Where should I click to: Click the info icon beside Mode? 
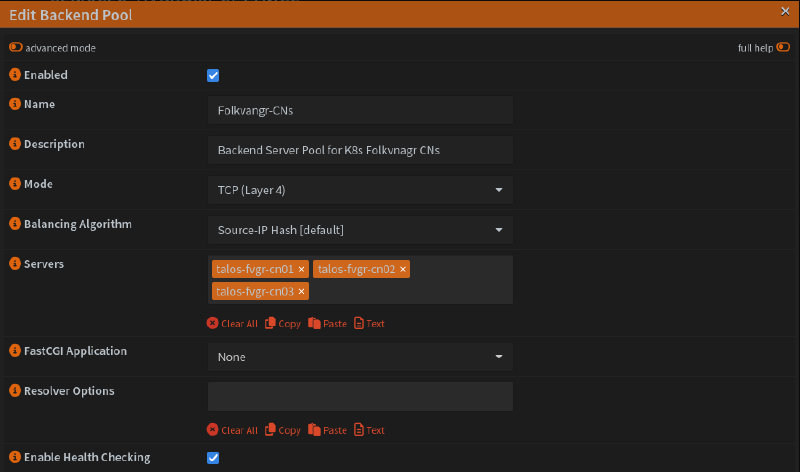(x=15, y=183)
